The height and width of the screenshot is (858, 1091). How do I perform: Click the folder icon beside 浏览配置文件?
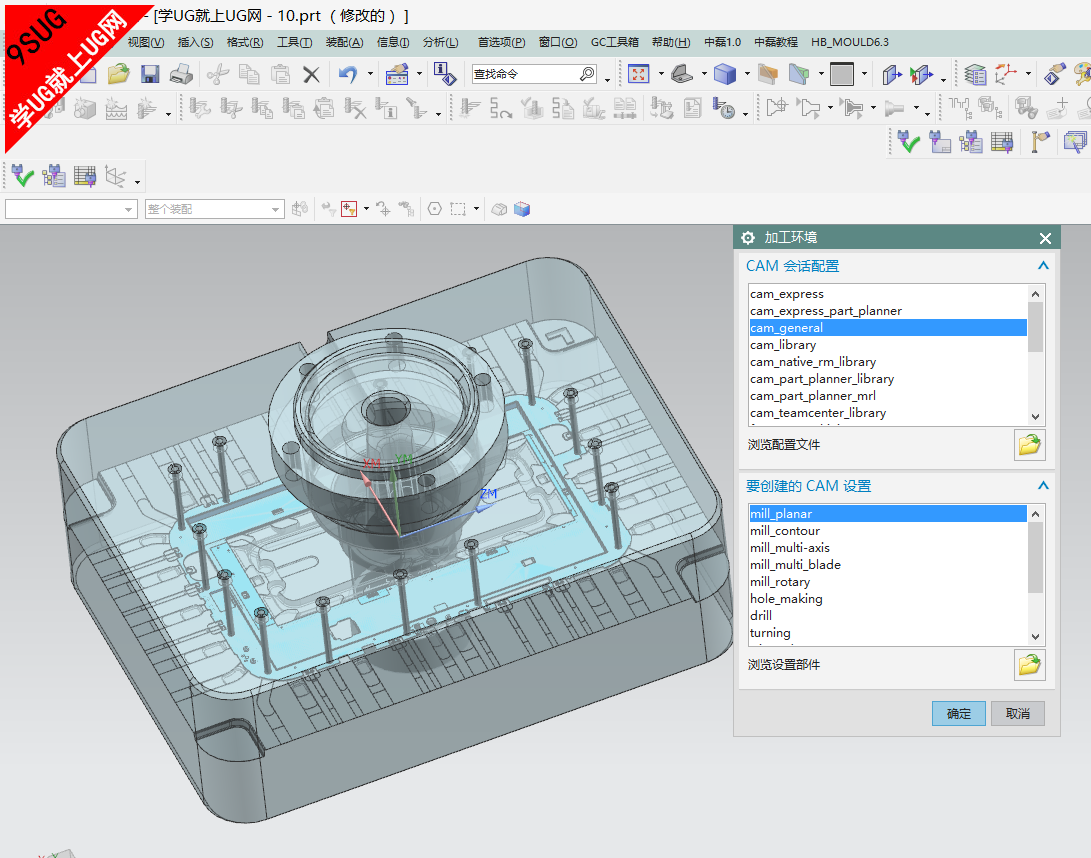1030,445
